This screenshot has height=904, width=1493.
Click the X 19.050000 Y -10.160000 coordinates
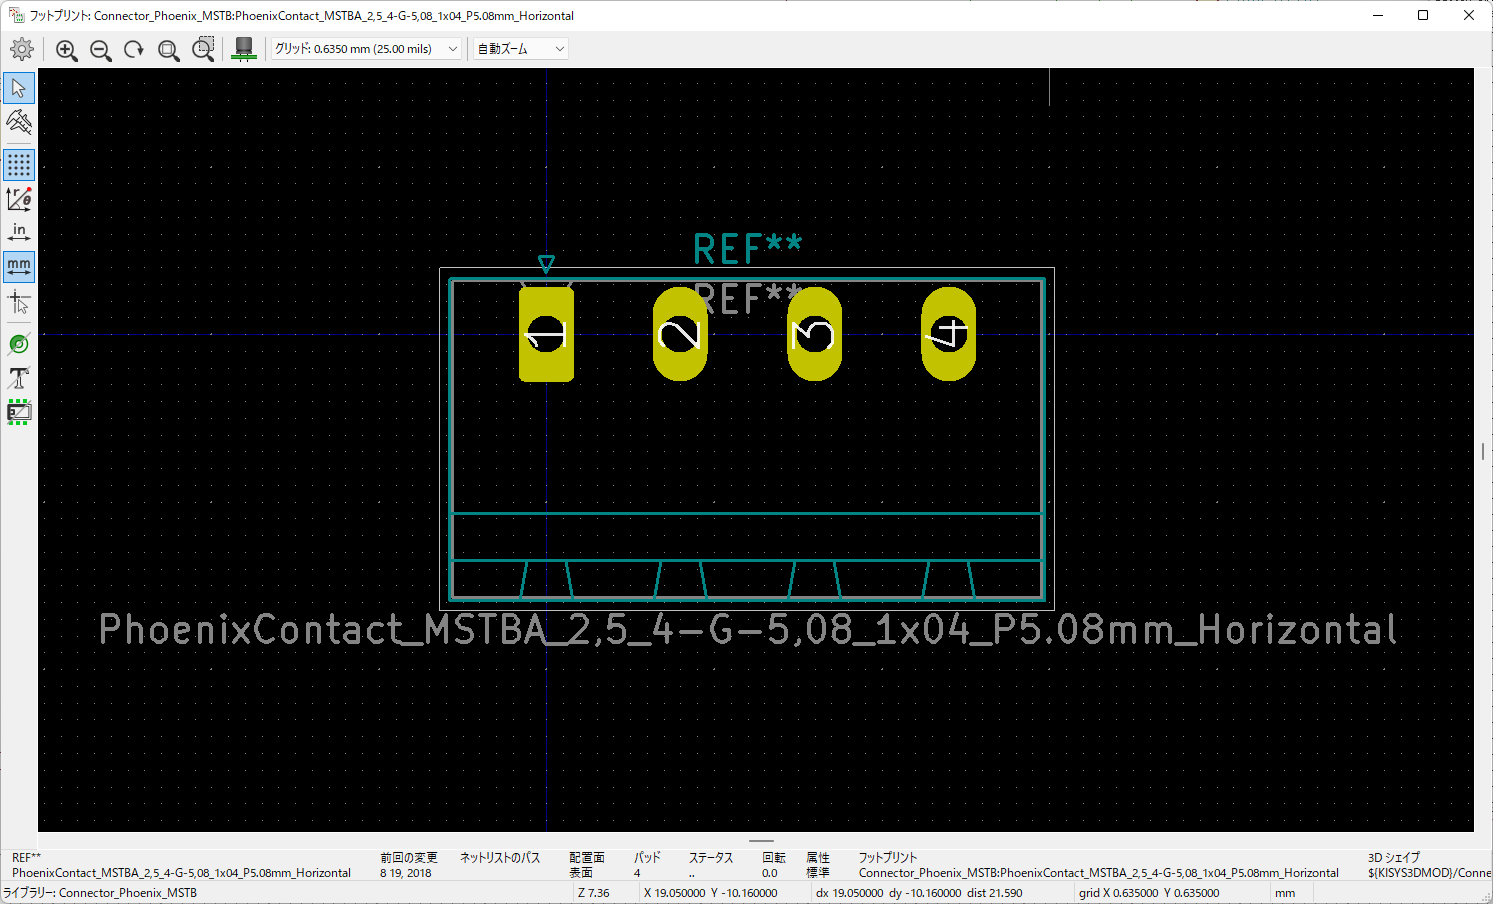[711, 893]
